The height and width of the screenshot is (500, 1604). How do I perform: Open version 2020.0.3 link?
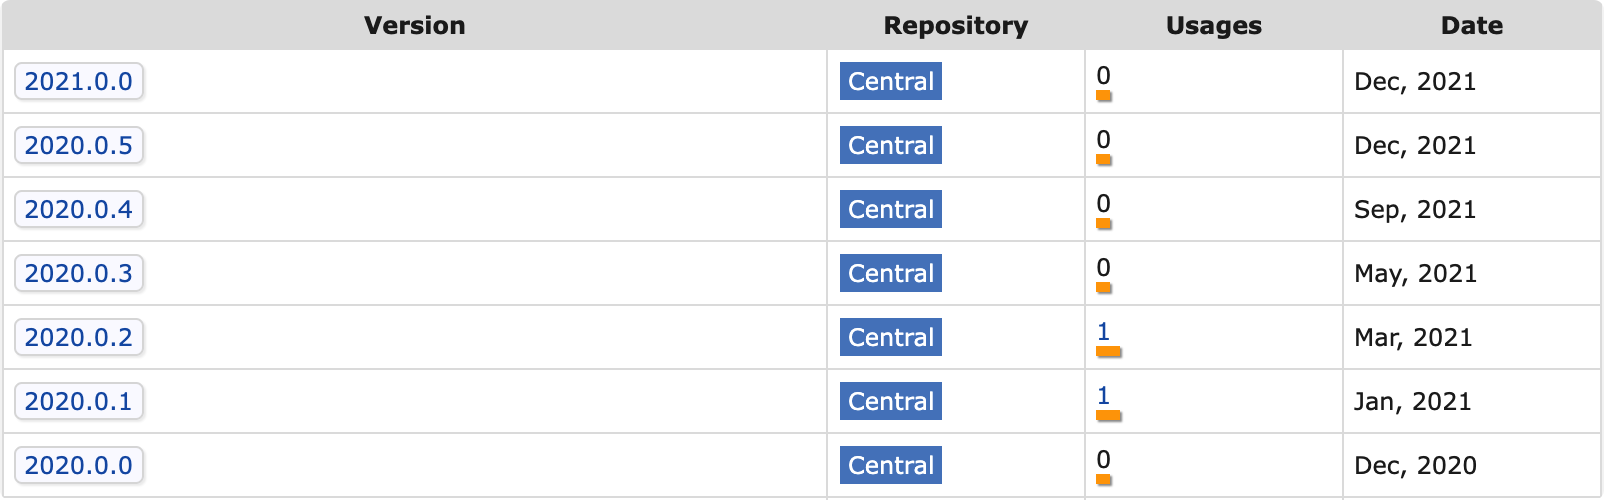[78, 274]
